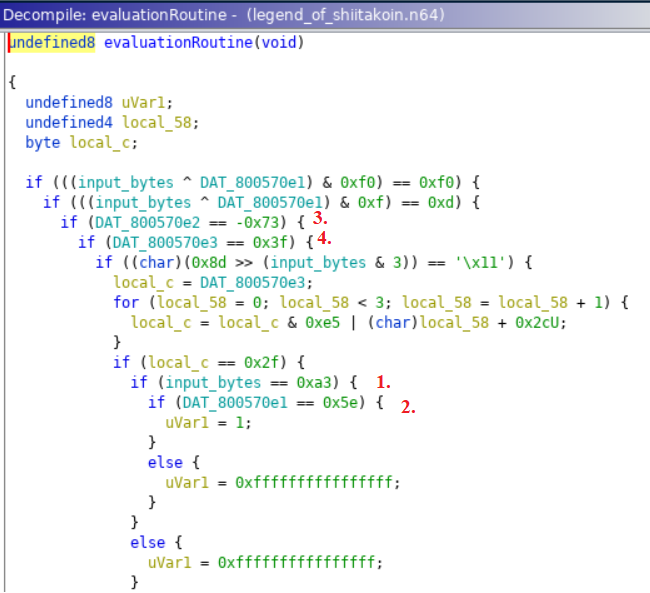This screenshot has height=593, width=650.
Task: Click the (char) cast before local_58
Action: click(393, 322)
